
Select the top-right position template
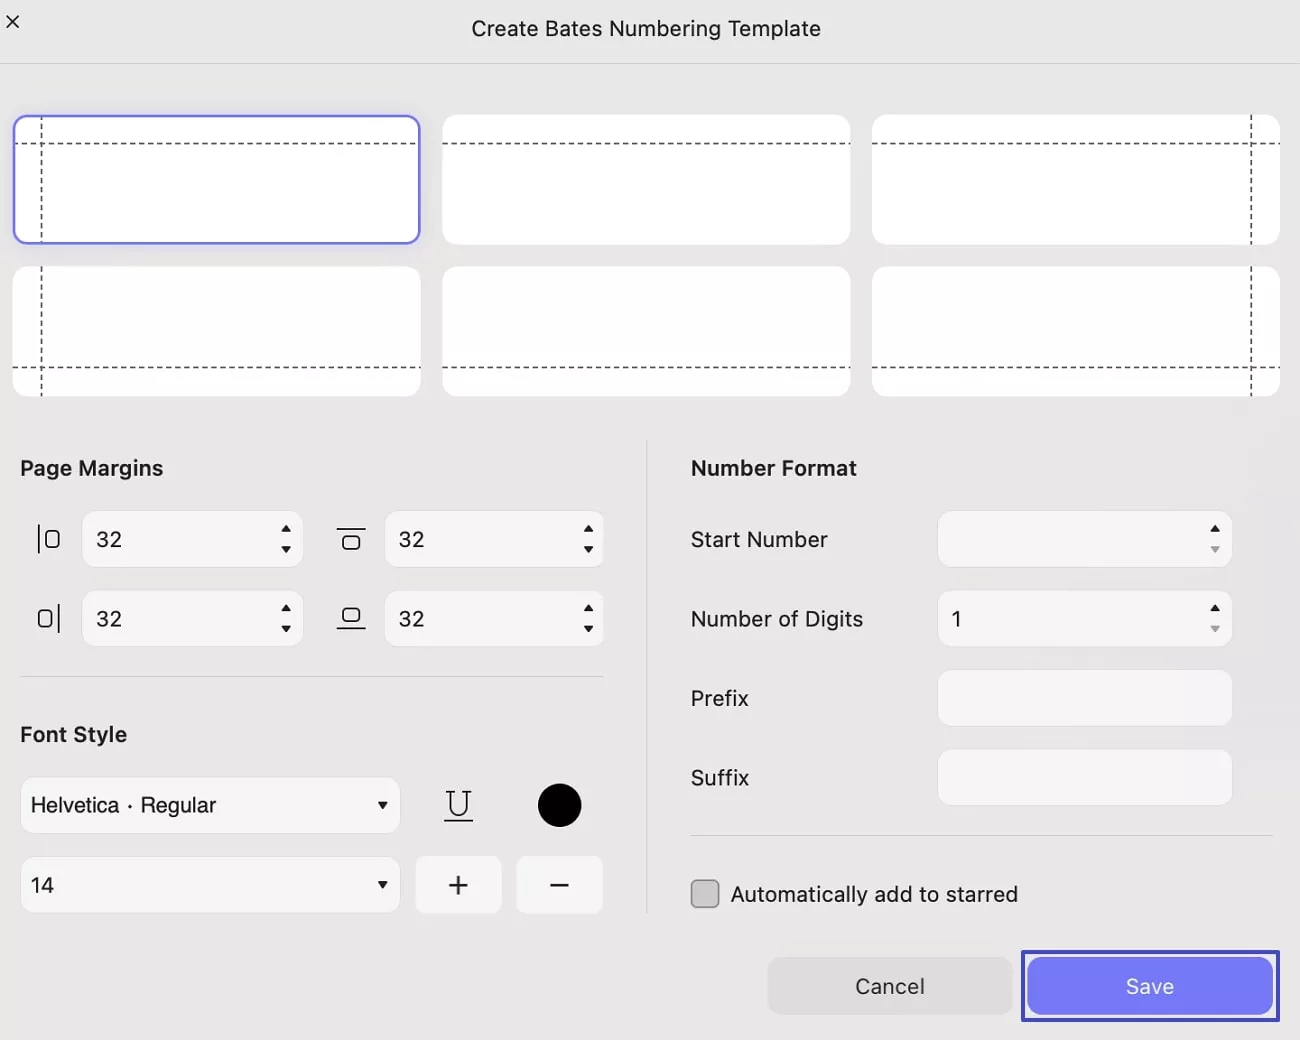coord(1076,180)
